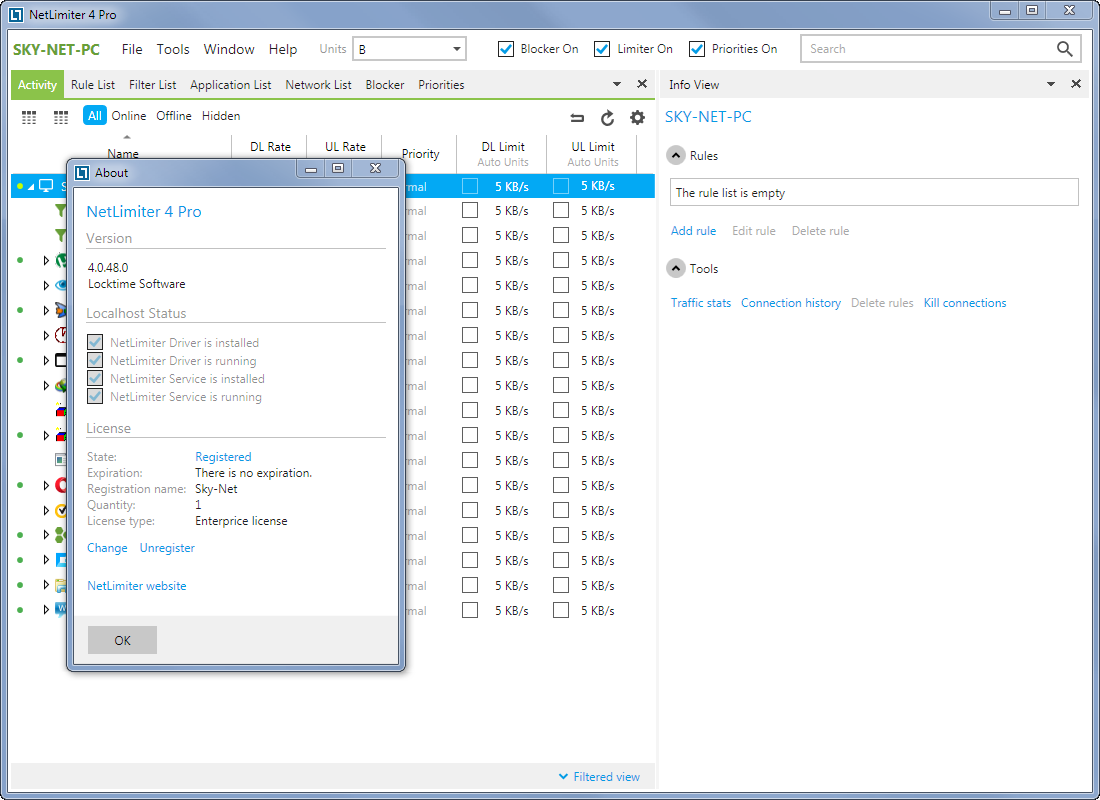This screenshot has height=800, width=1100.
Task: Show Hidden items filter
Action: point(221,116)
